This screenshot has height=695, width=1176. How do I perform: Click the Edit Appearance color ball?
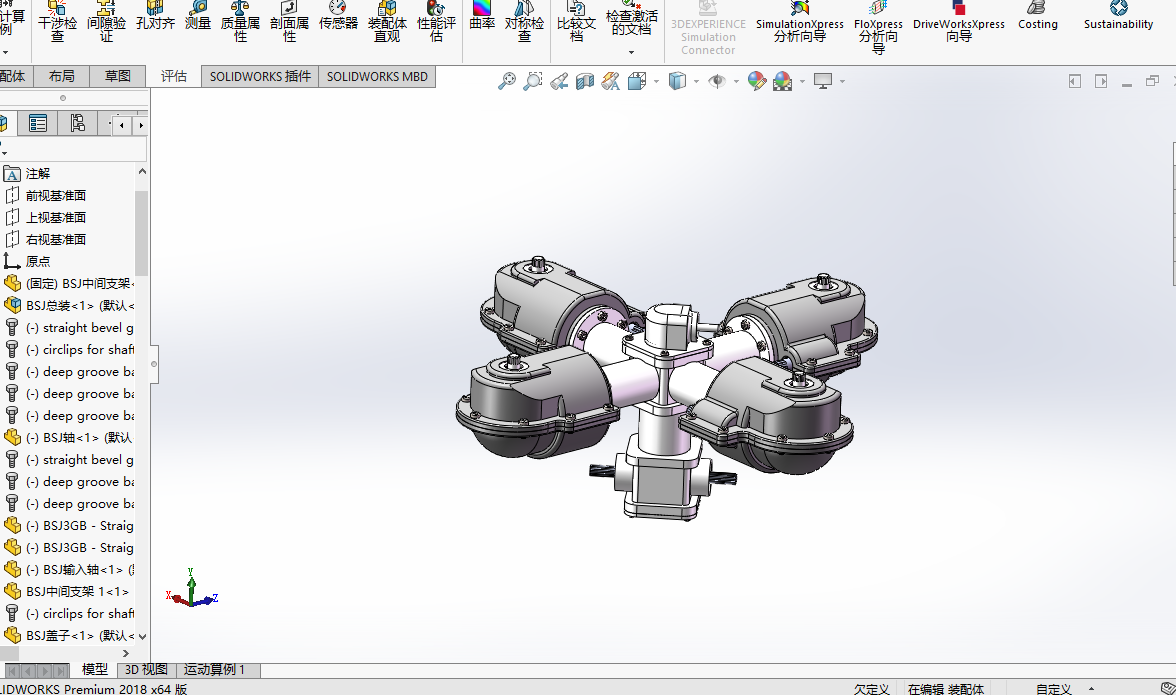(757, 81)
